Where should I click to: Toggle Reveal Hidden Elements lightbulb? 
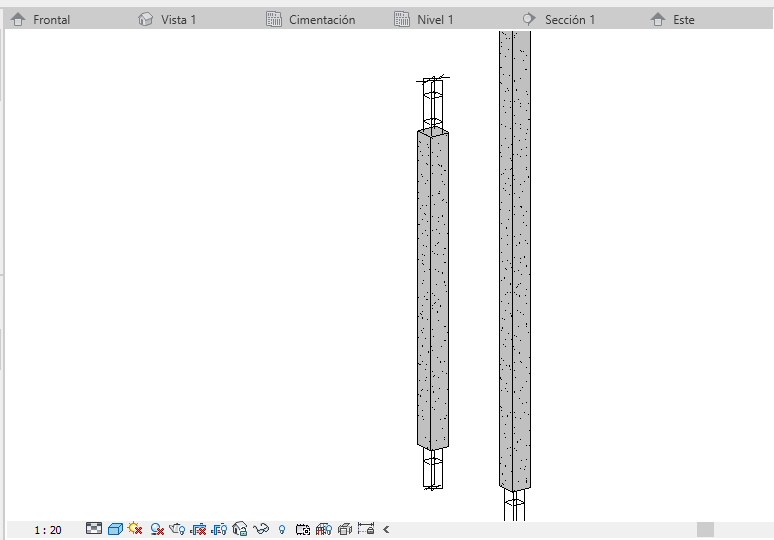click(x=282, y=530)
